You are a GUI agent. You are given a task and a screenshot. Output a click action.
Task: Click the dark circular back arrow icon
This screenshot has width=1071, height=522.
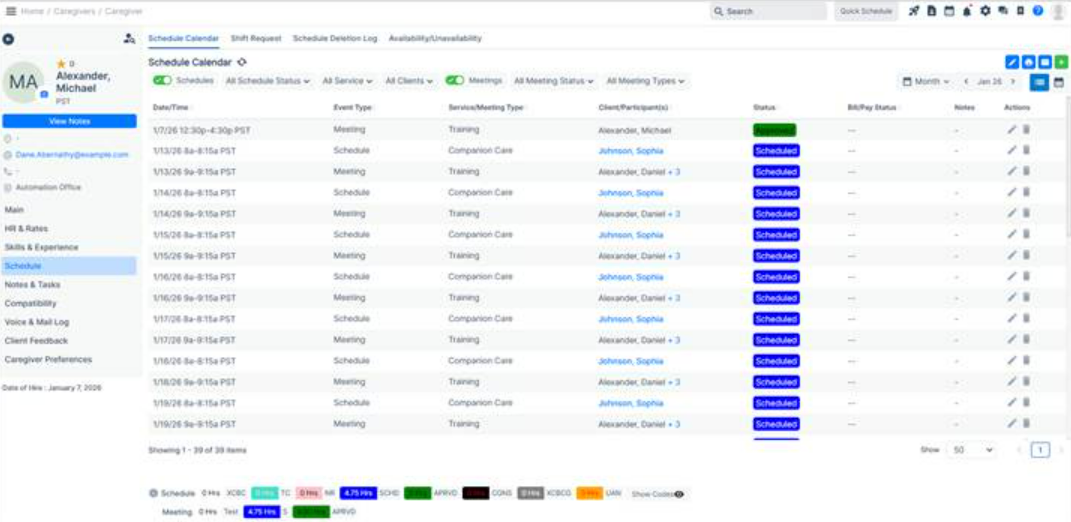9,39
